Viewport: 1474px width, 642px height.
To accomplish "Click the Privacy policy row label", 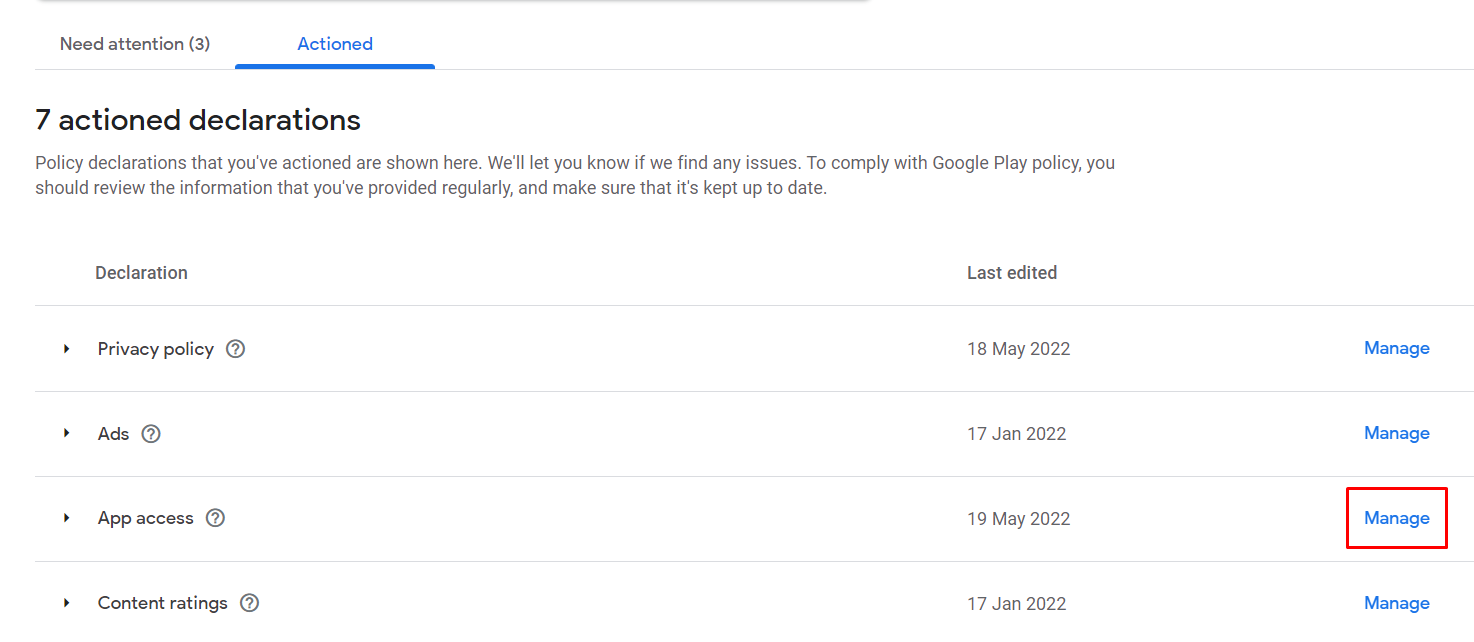I will pos(156,349).
